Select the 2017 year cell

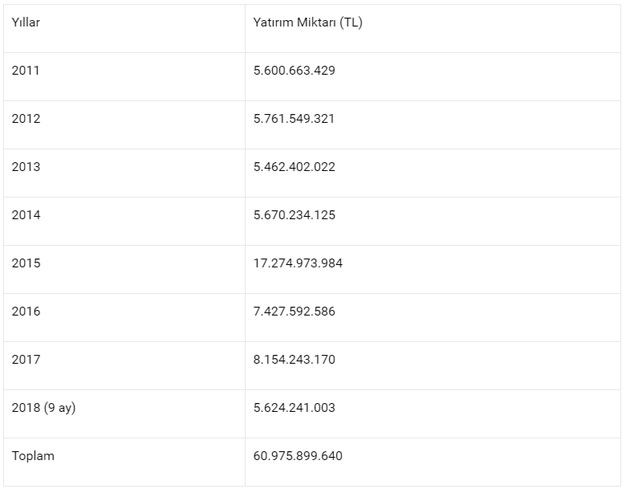click(x=27, y=359)
